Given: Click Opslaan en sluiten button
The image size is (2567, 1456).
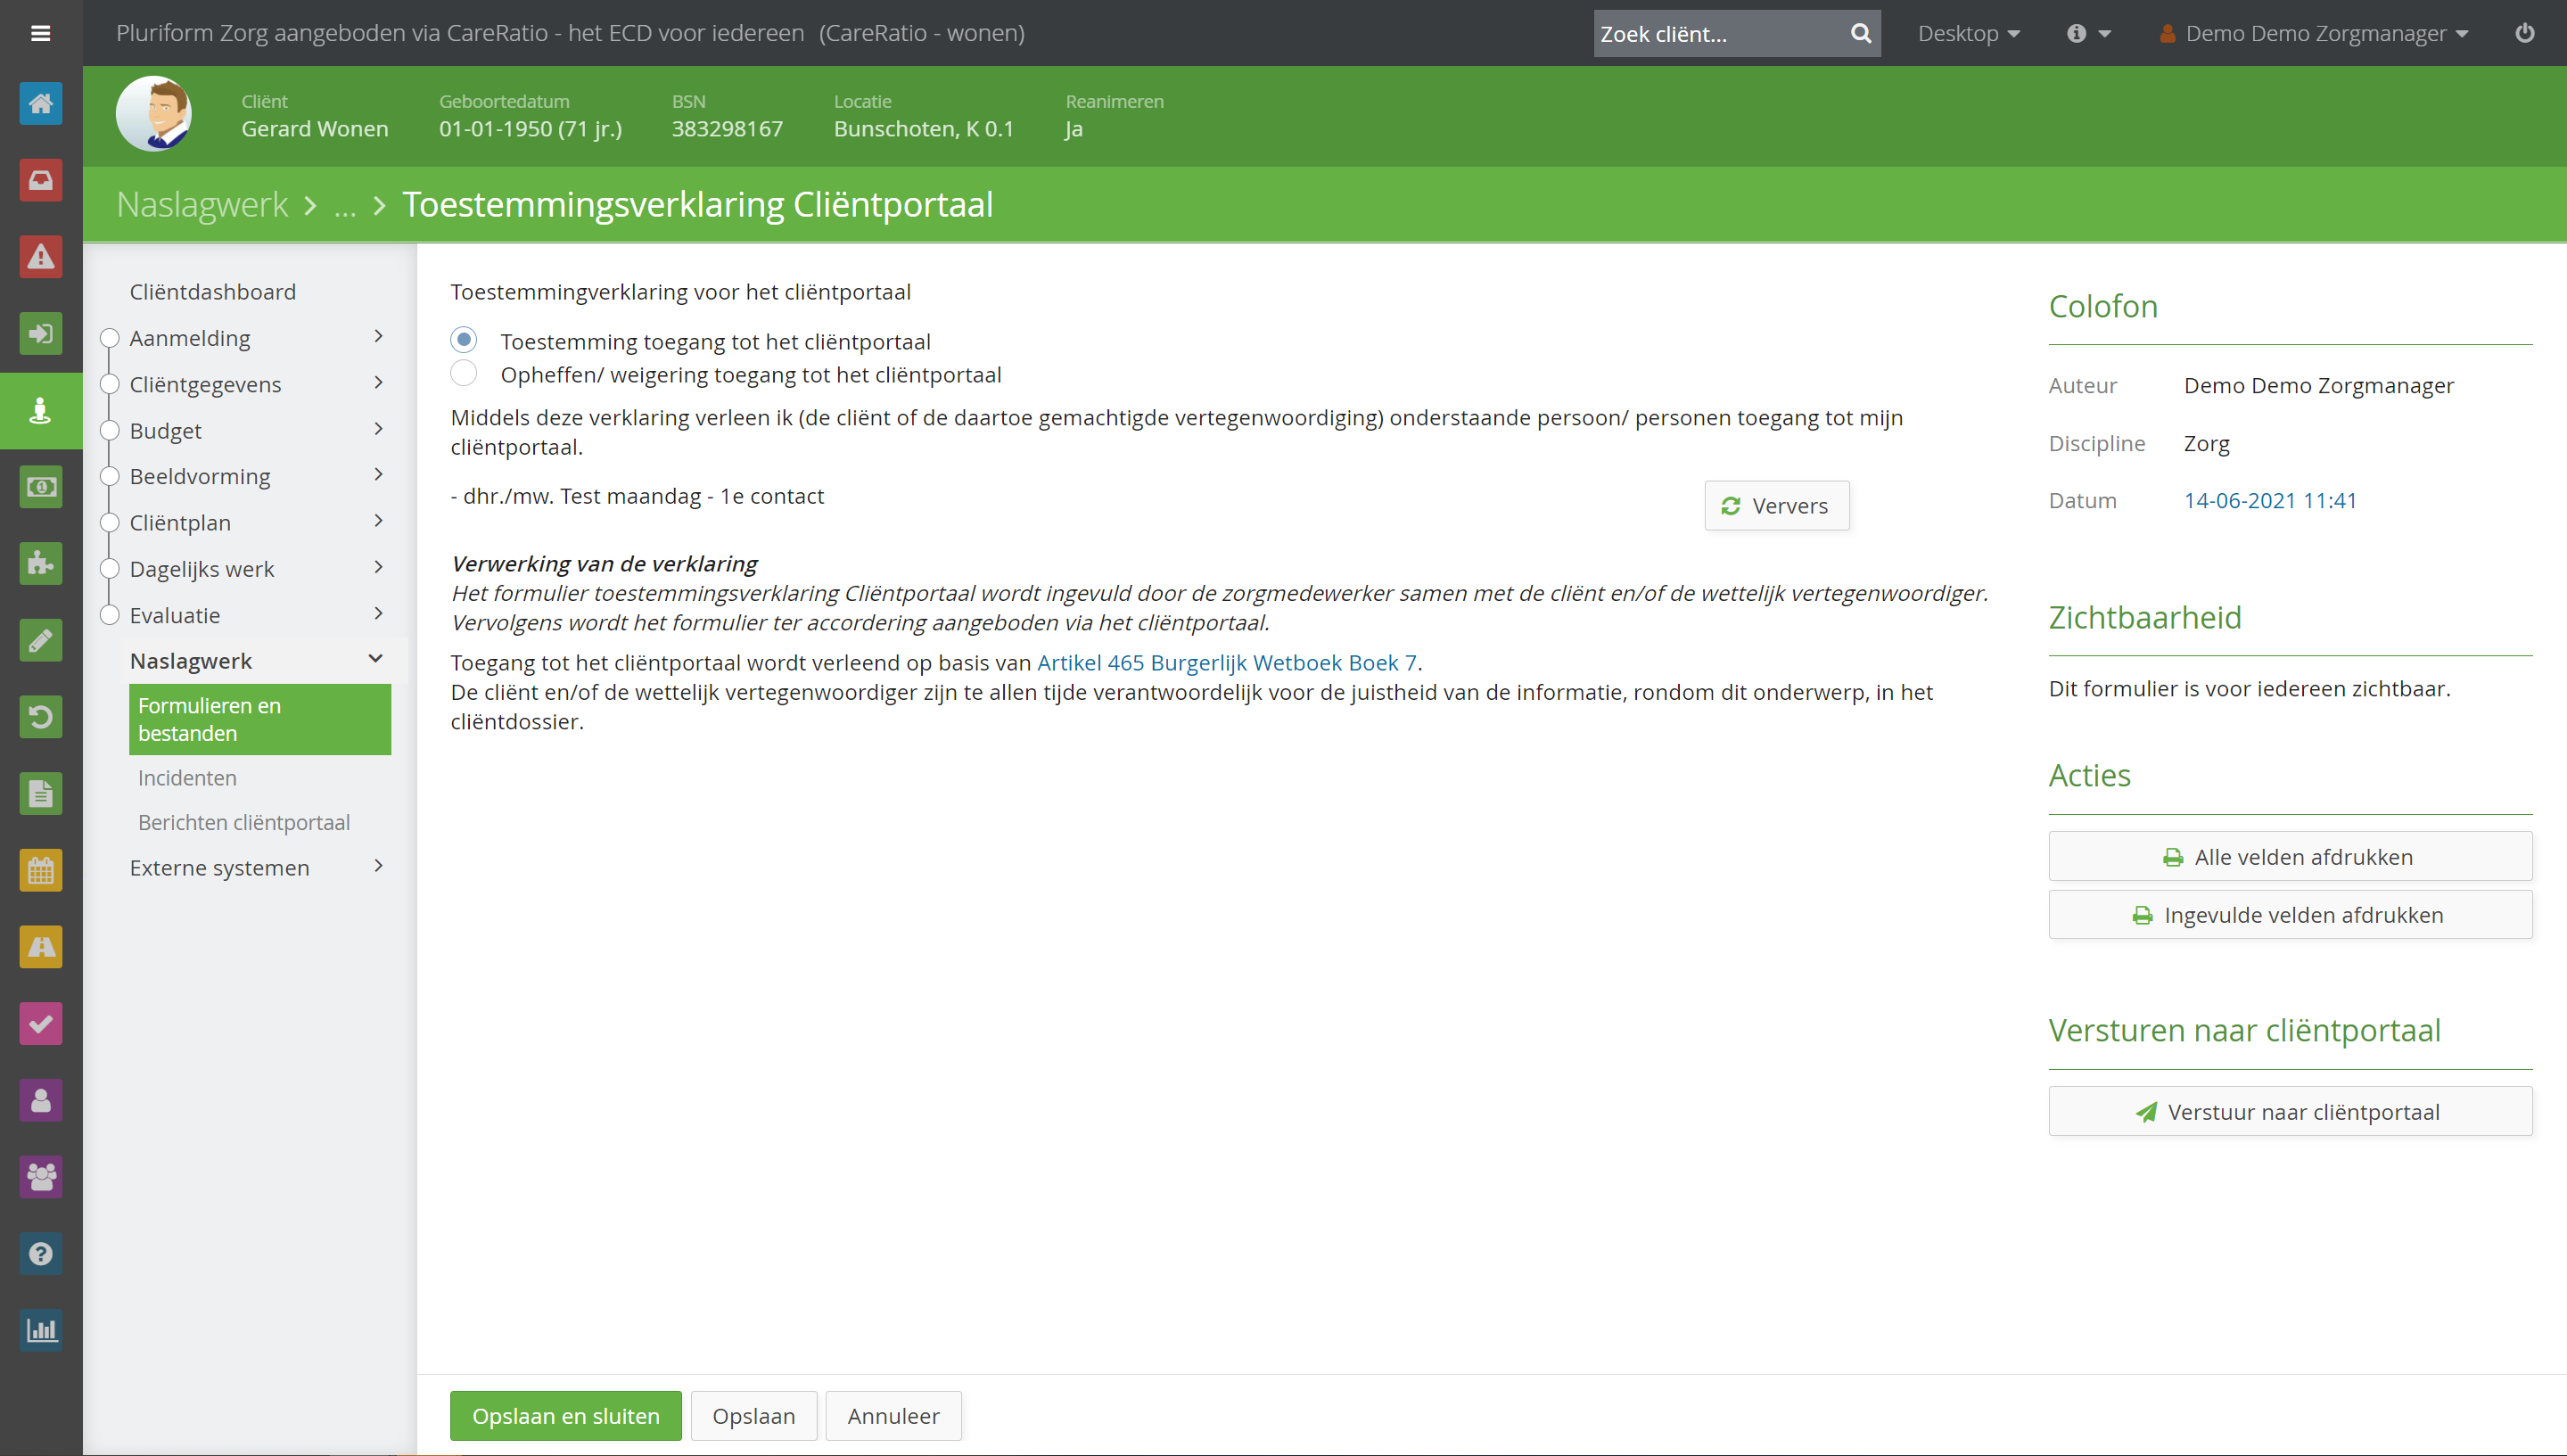Looking at the screenshot, I should click(x=566, y=1416).
